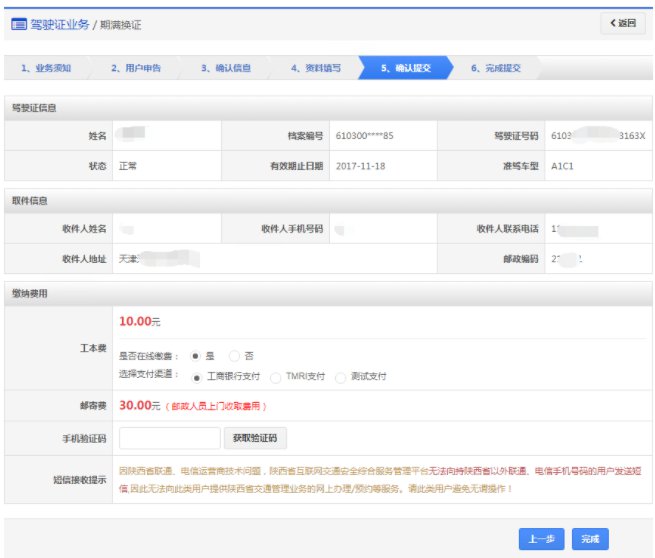Click 上一步 to go back

point(542,539)
